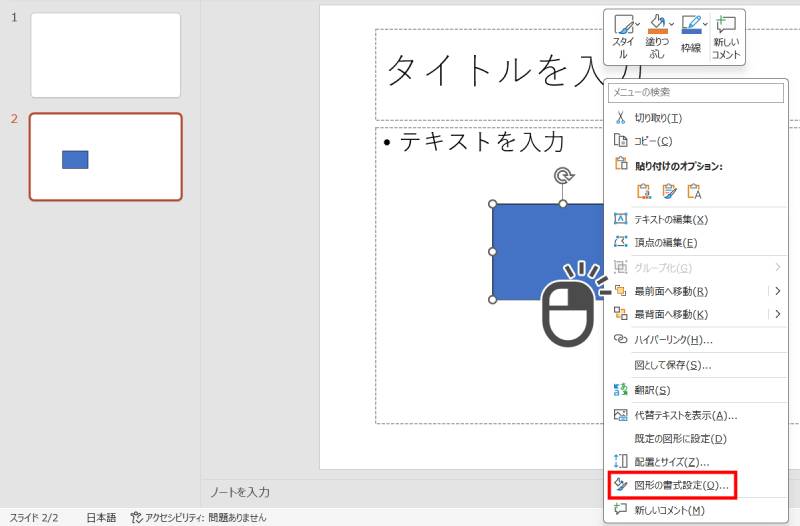This screenshot has width=800, height=526.
Task: Paste keeping source formatting icon
Action: 669,191
